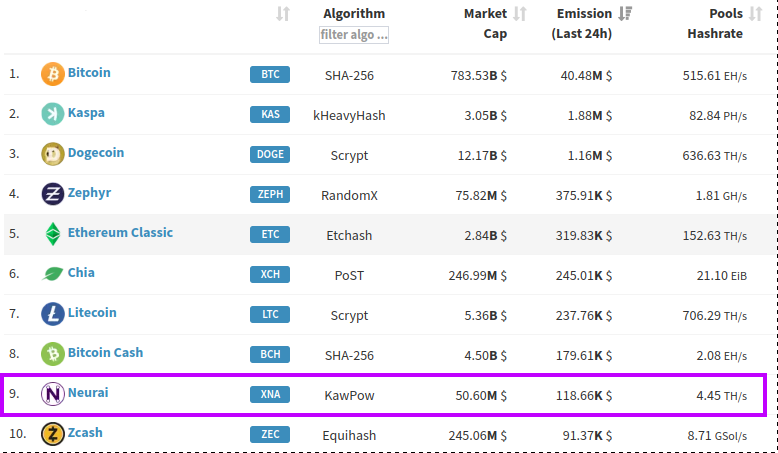Click the Market Cap header text

pyautogui.click(x=485, y=23)
